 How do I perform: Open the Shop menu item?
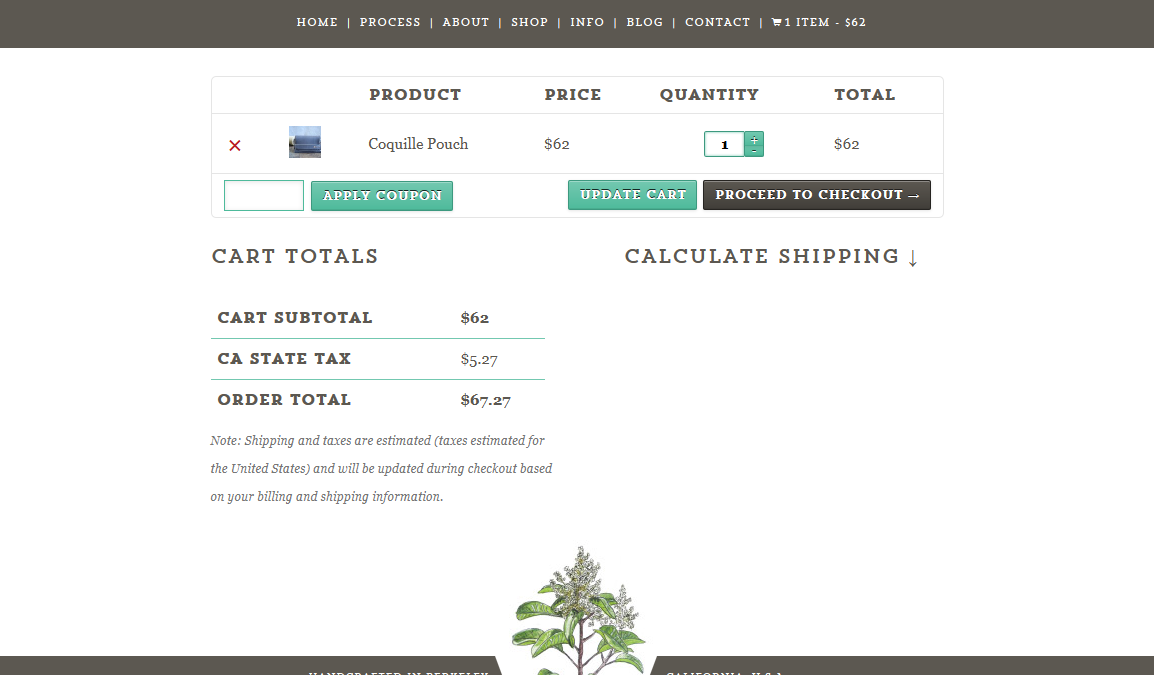529,22
